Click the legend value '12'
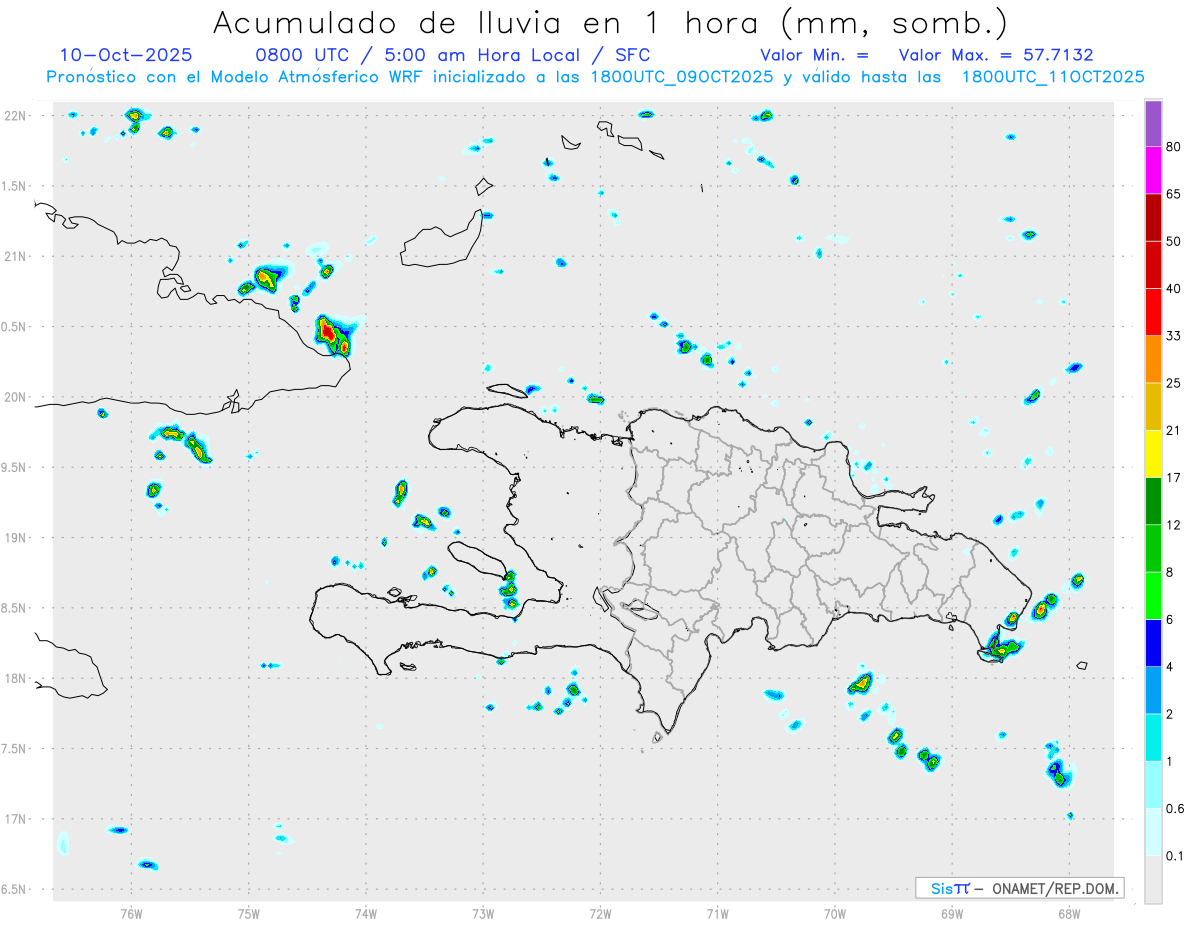Image resolution: width=1200 pixels, height=927 pixels. pyautogui.click(x=1174, y=525)
